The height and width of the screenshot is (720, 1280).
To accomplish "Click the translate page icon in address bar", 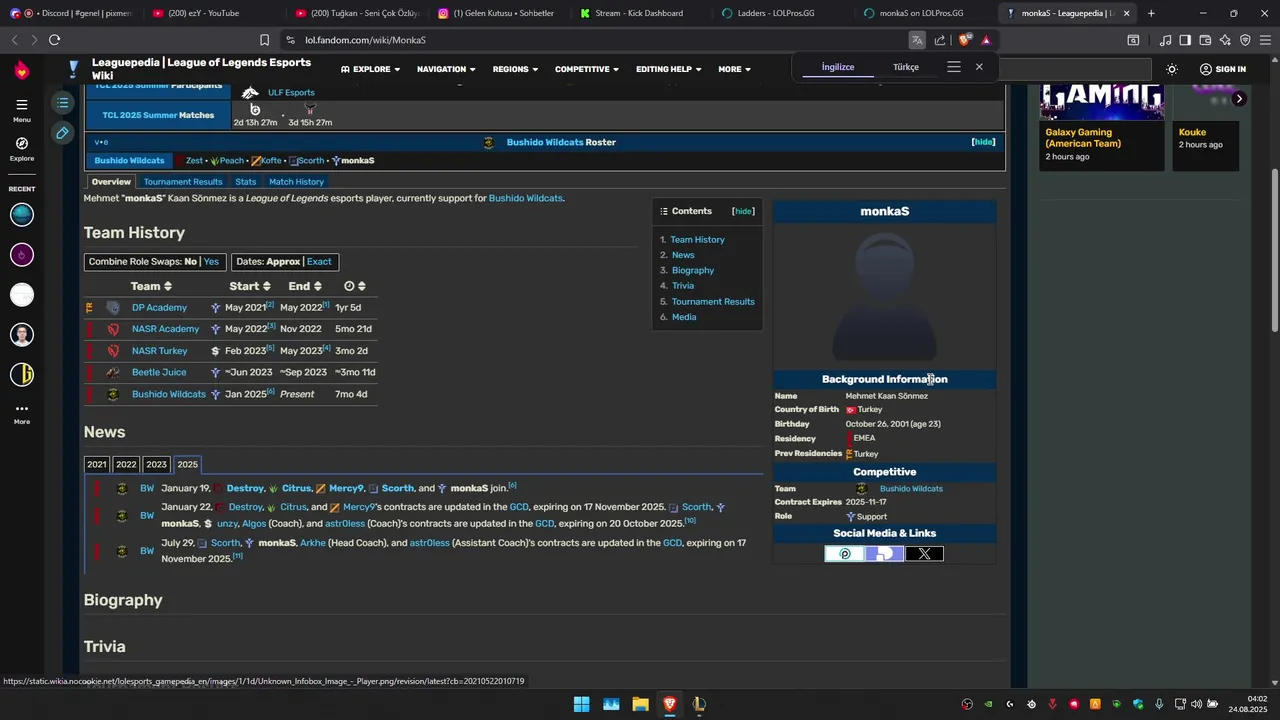I will [x=916, y=40].
